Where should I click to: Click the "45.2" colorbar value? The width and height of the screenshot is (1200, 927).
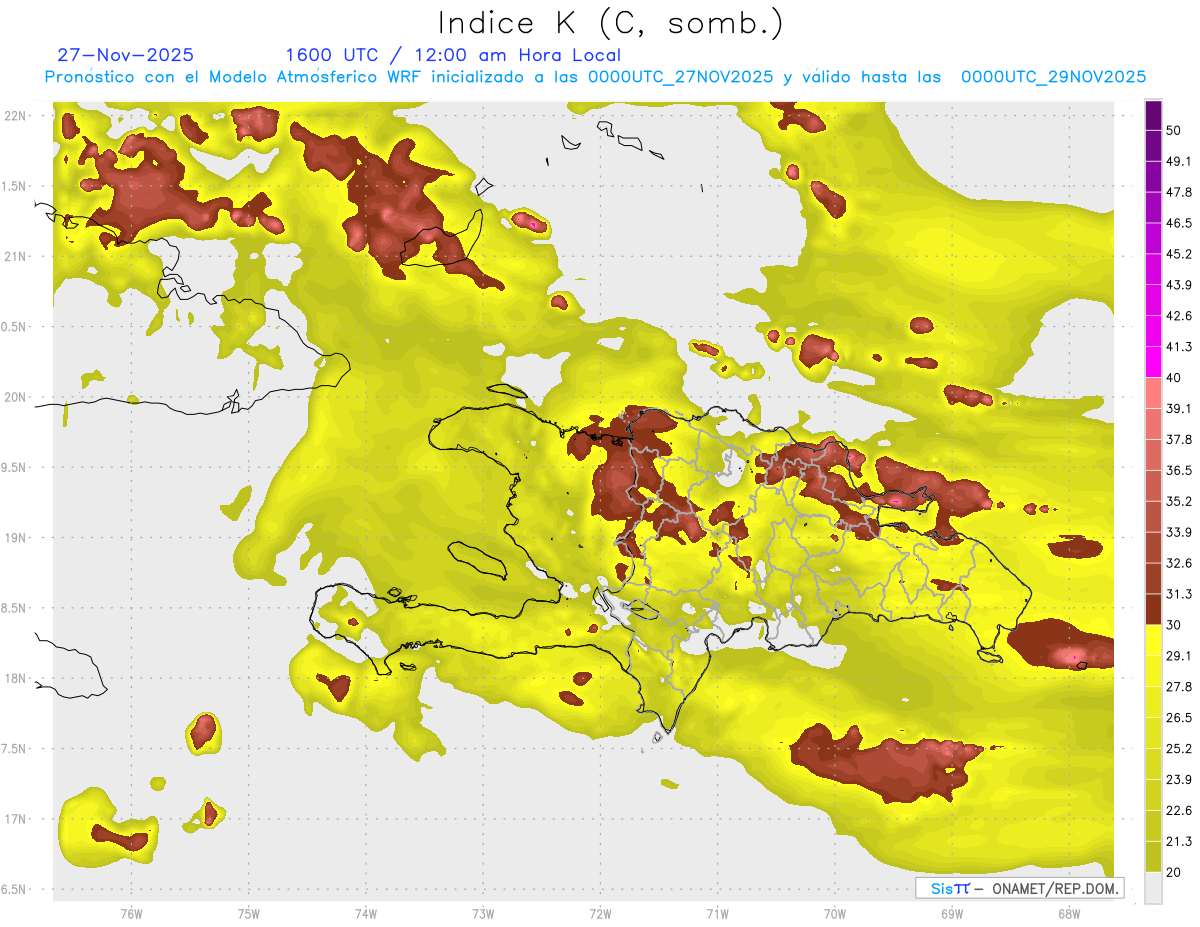click(1179, 254)
